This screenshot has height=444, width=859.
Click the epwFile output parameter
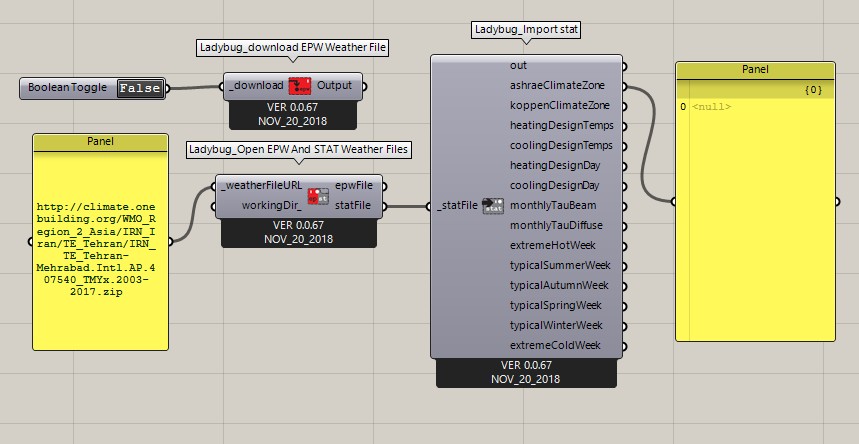click(x=354, y=186)
